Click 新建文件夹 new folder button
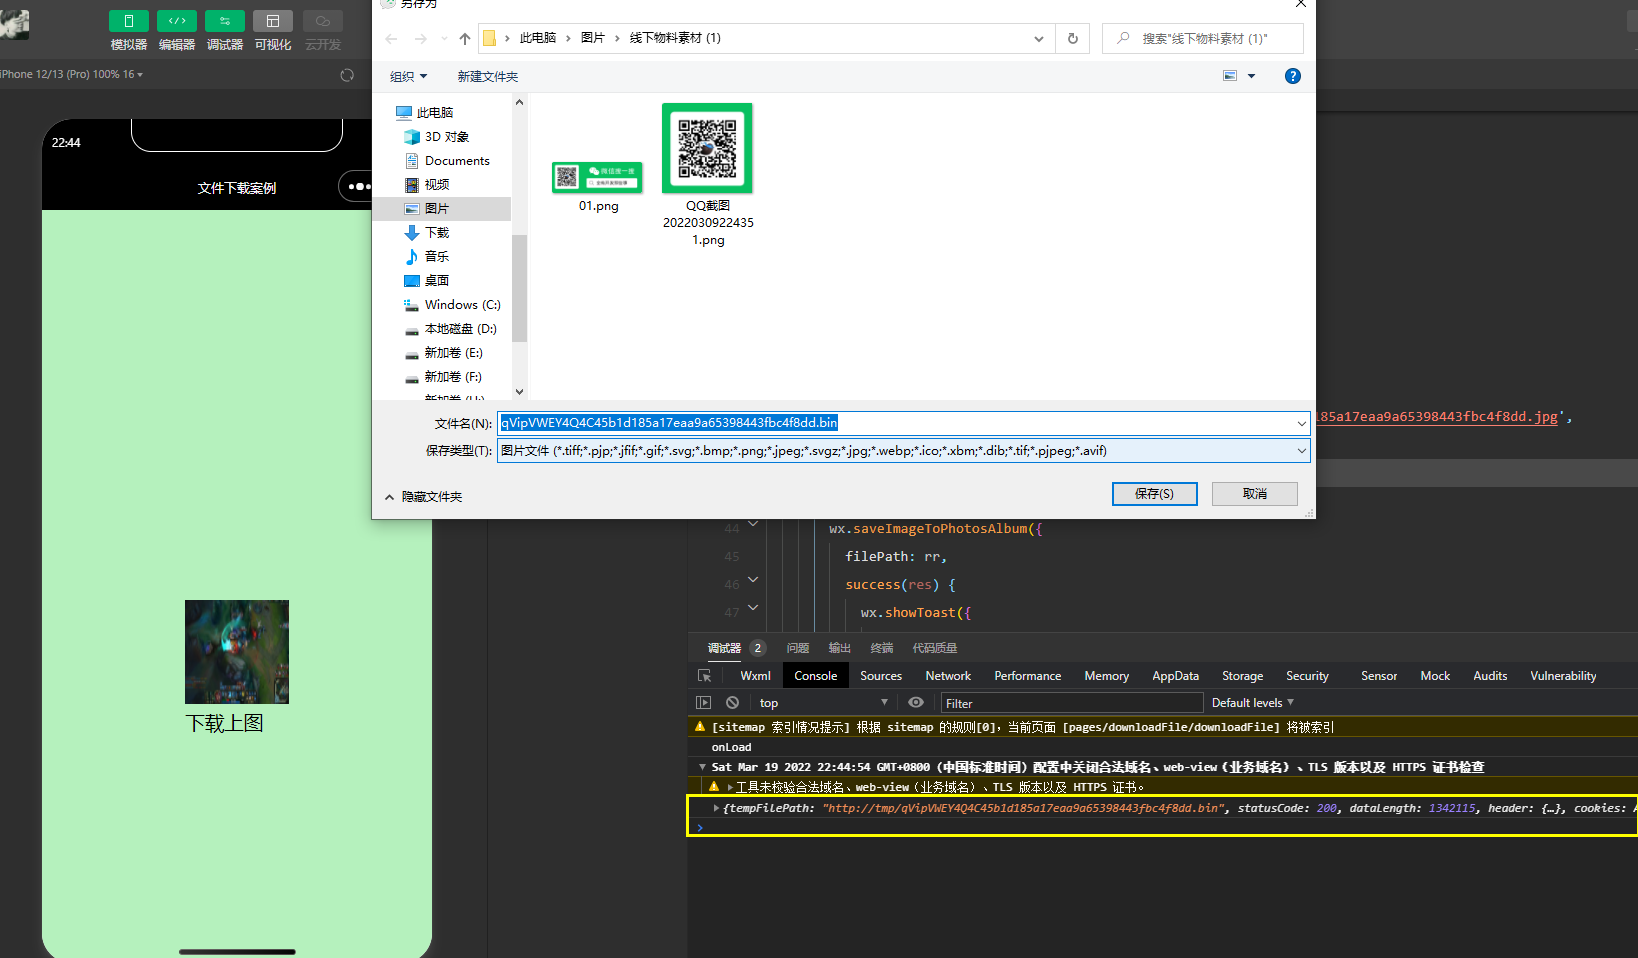This screenshot has height=958, width=1638. coord(488,76)
